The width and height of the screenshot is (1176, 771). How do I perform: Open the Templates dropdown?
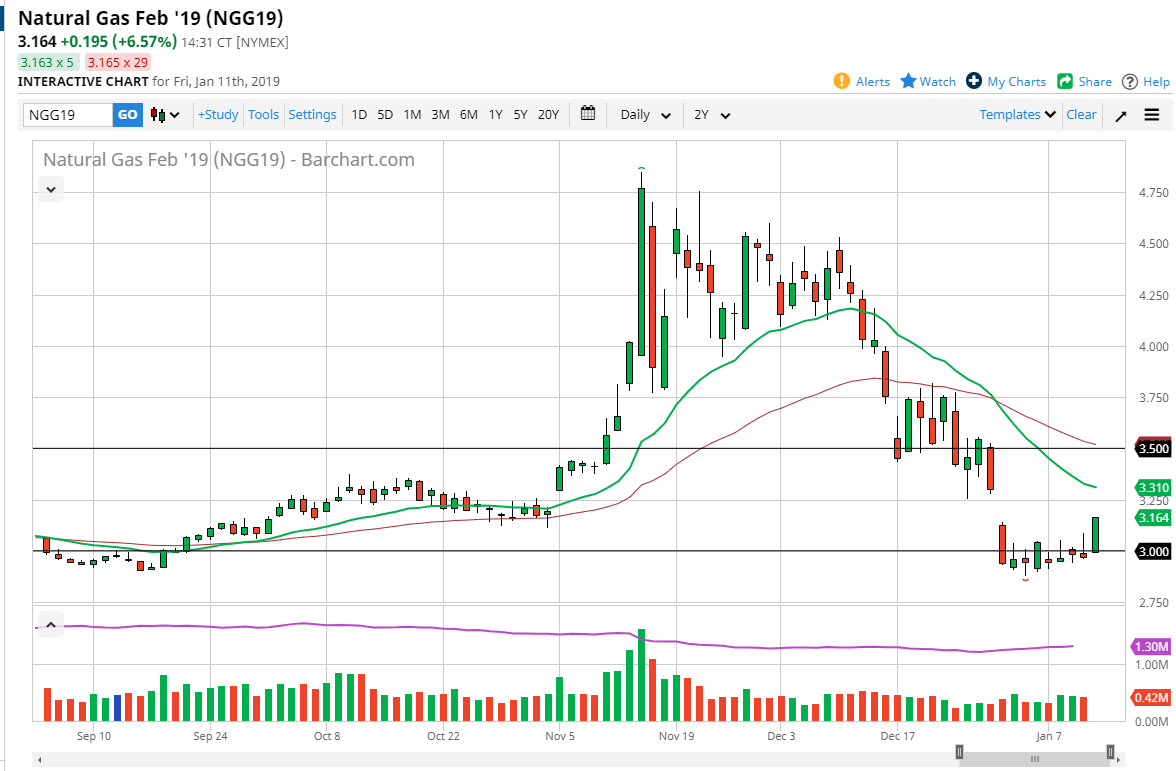(1017, 115)
